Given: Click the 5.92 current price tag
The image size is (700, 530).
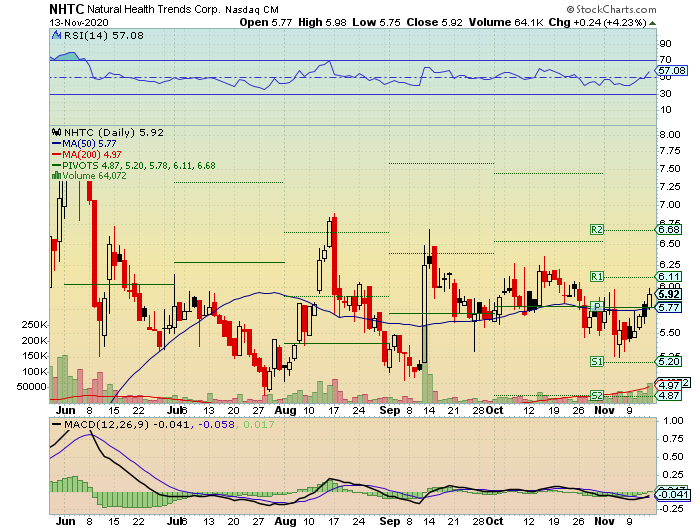Looking at the screenshot, I should 669,294.
